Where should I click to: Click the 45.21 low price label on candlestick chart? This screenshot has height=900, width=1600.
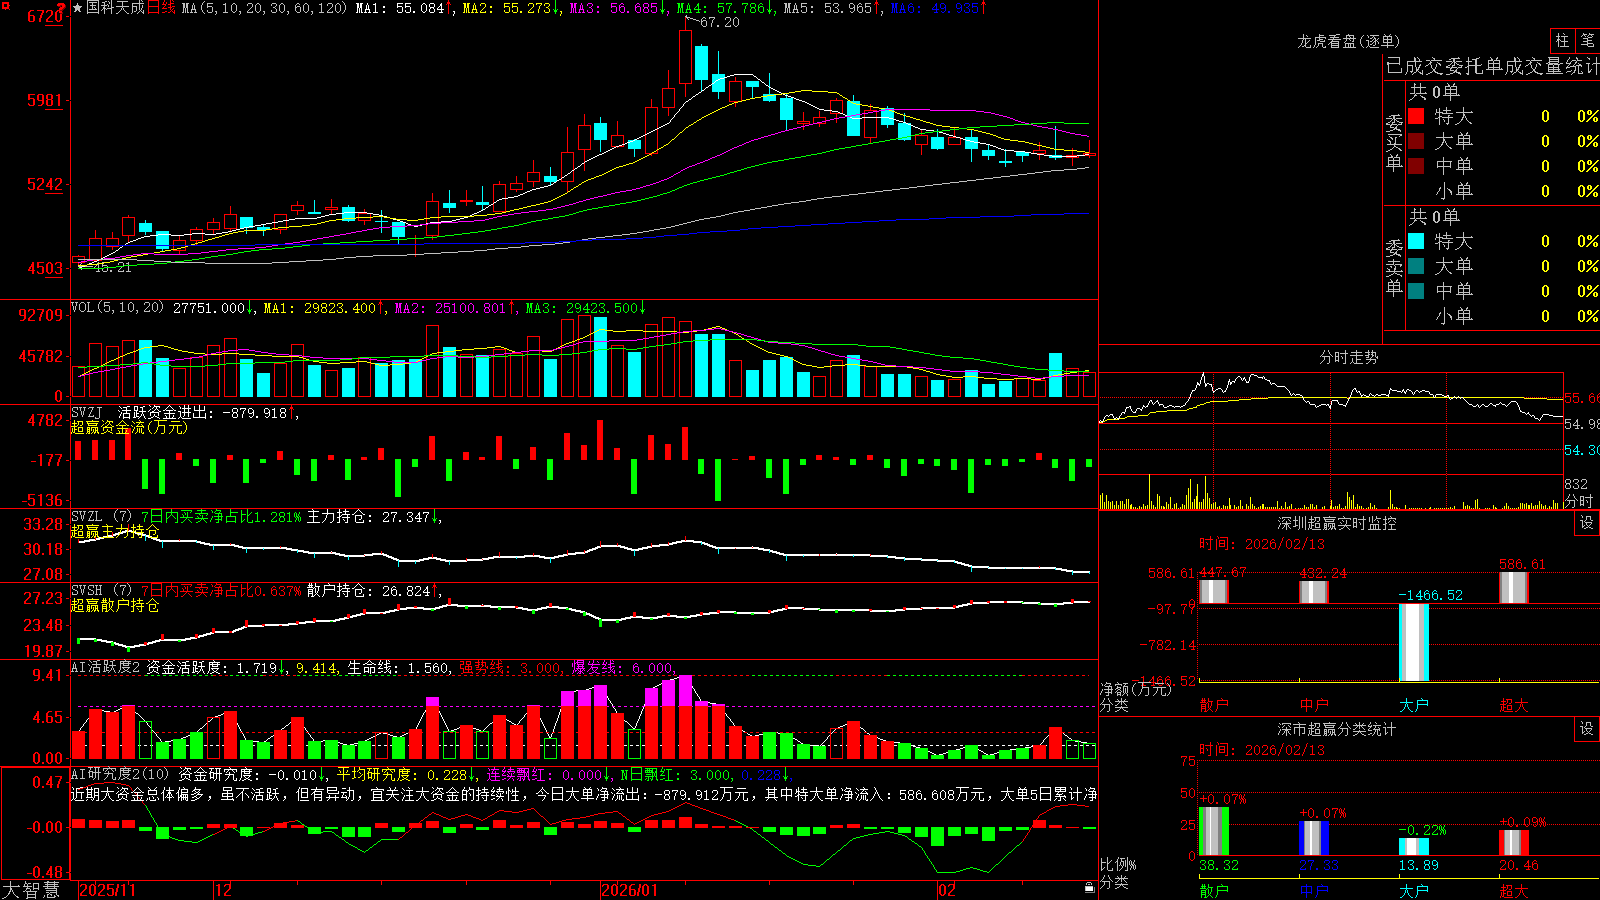coord(112,267)
